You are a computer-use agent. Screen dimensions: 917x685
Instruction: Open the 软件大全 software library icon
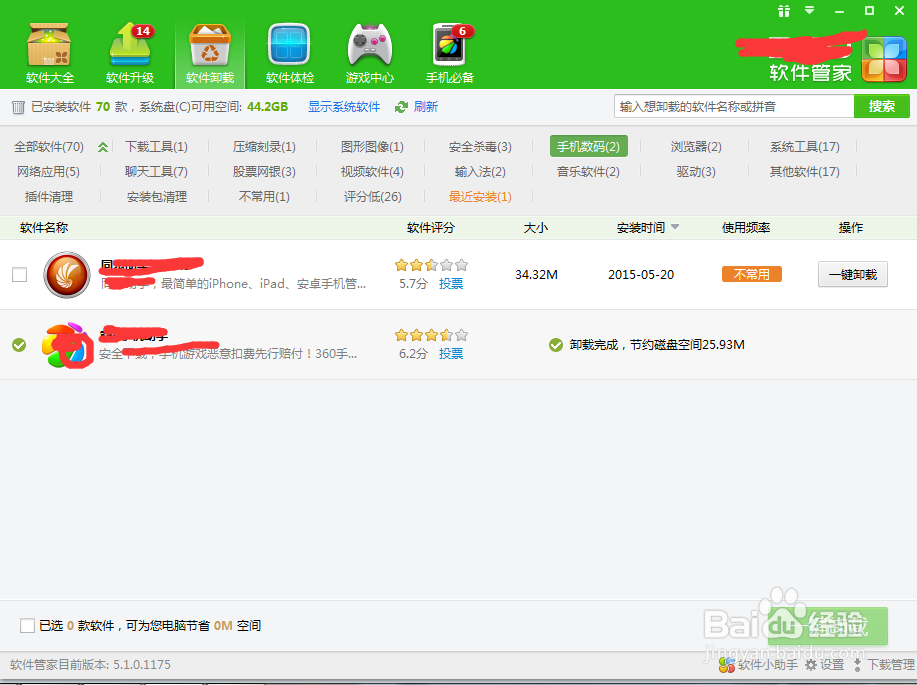coord(50,53)
